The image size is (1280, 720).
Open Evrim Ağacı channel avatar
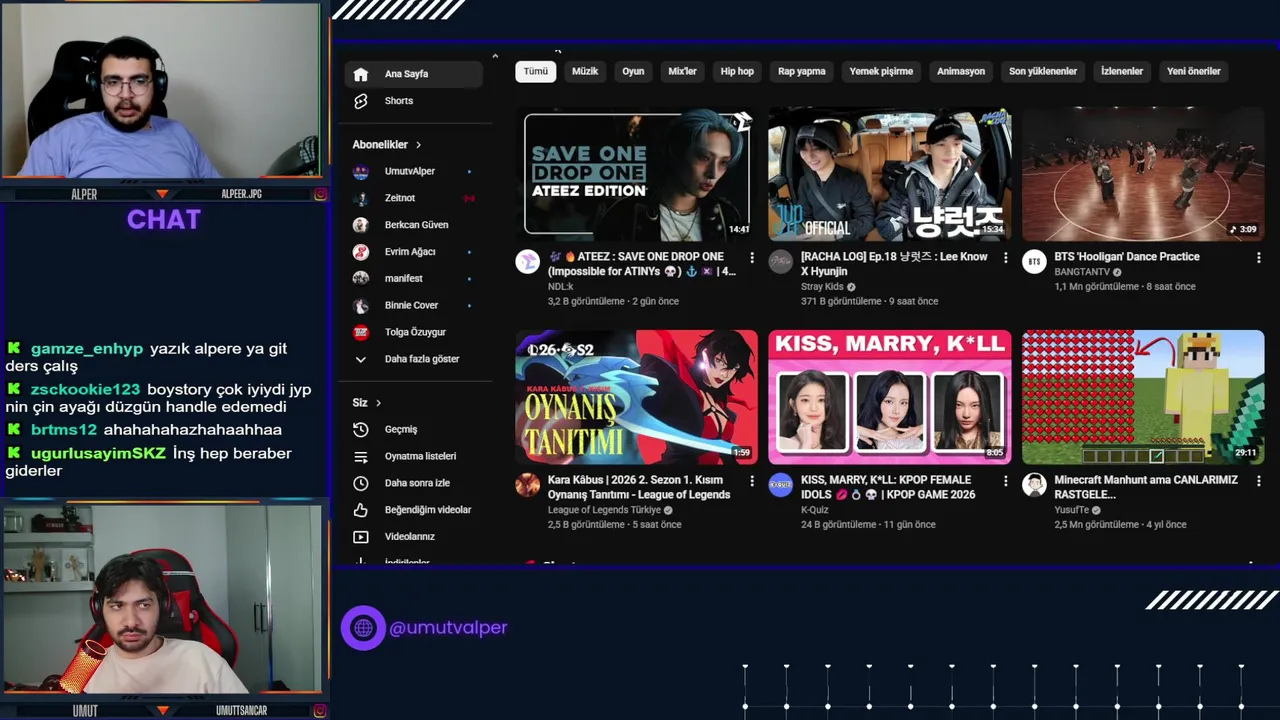361,252
